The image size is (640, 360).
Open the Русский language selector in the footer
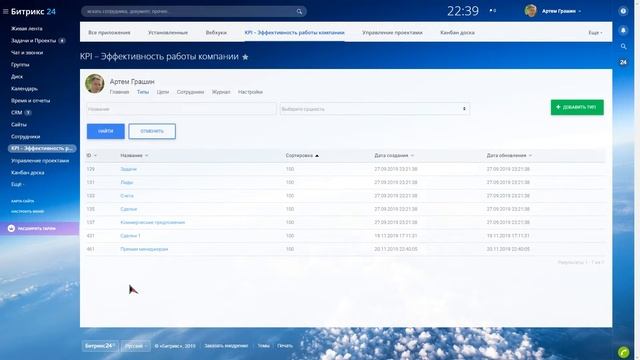[136, 346]
